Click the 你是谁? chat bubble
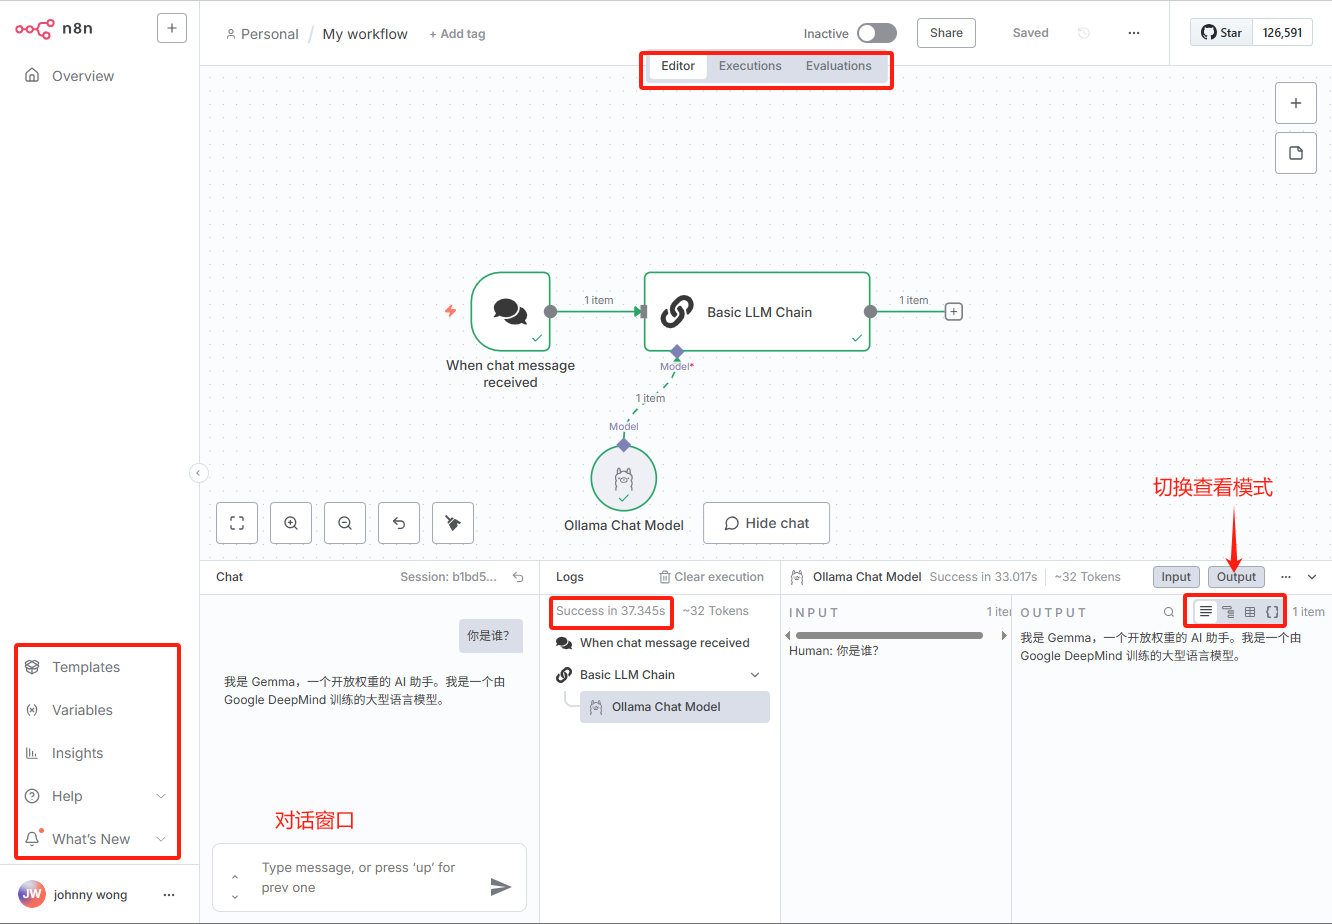1332x924 pixels. (490, 635)
